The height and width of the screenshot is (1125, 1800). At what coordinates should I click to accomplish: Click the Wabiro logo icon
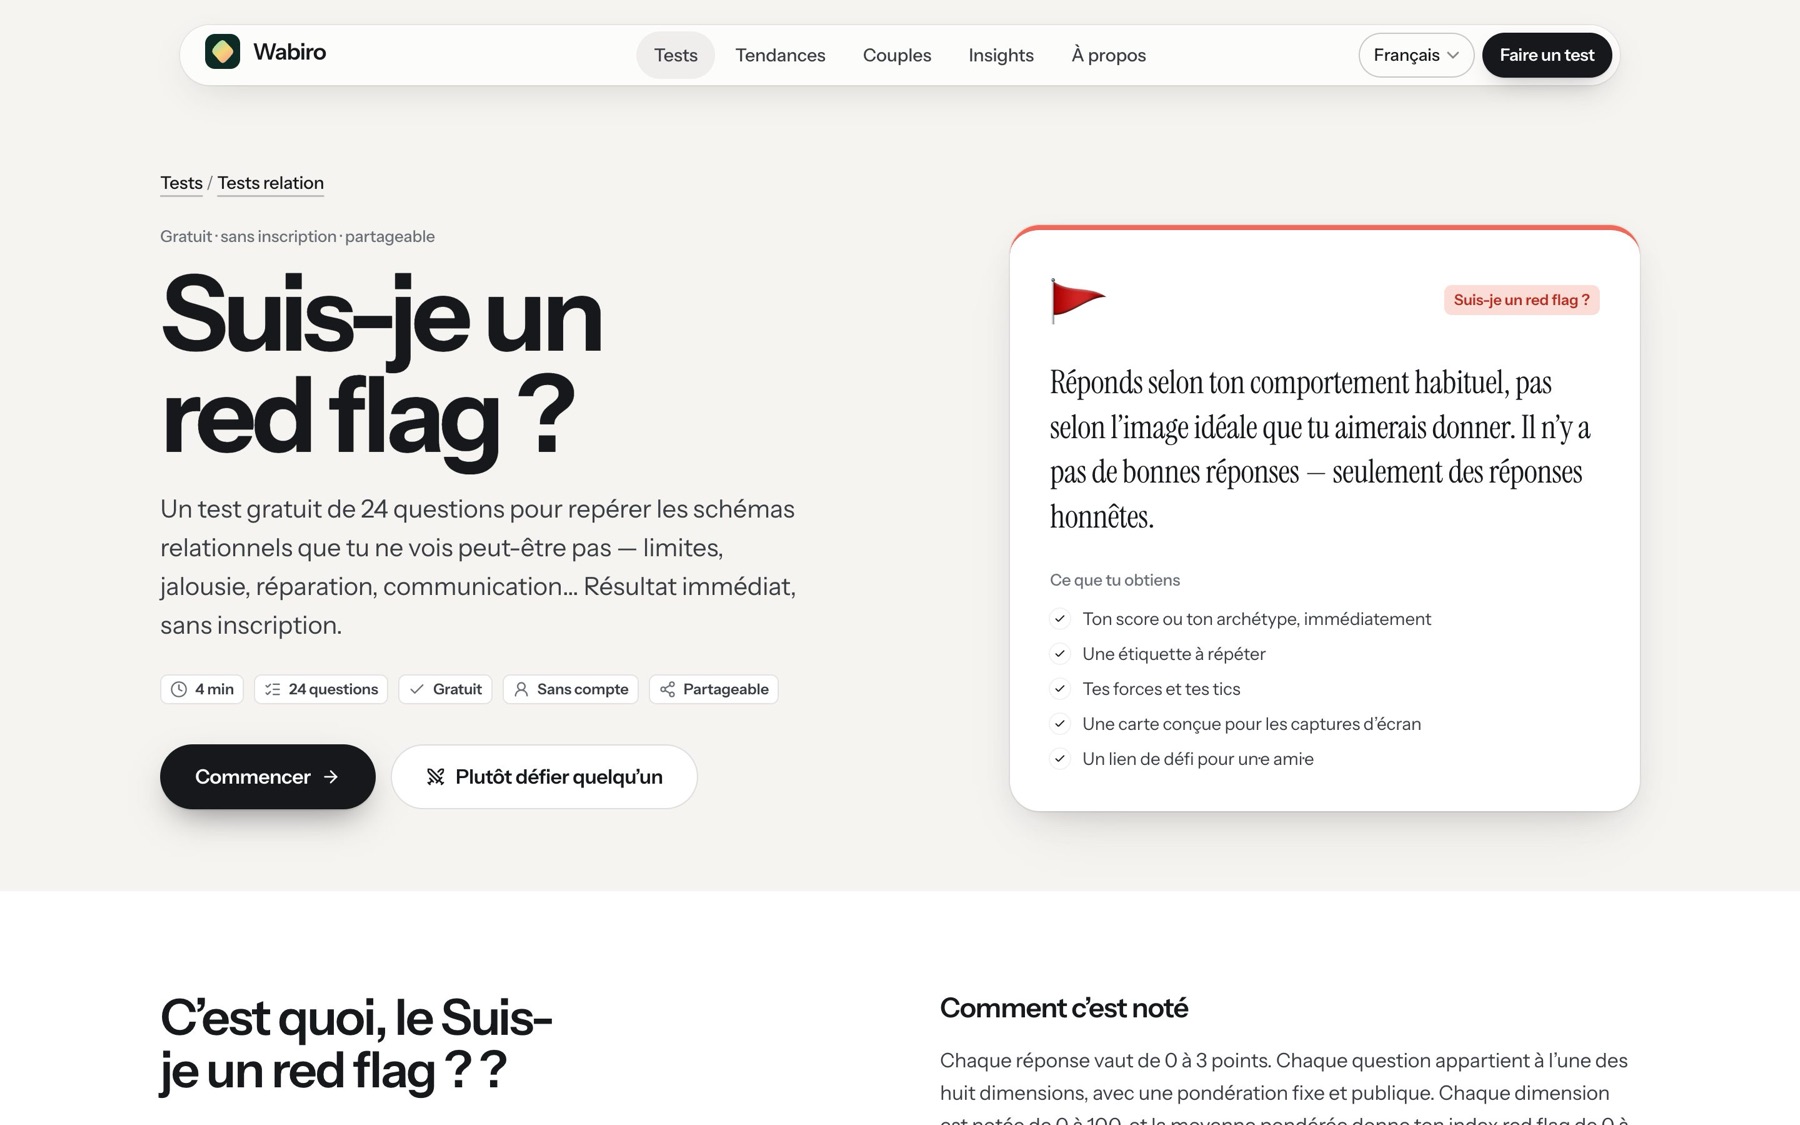coord(222,51)
